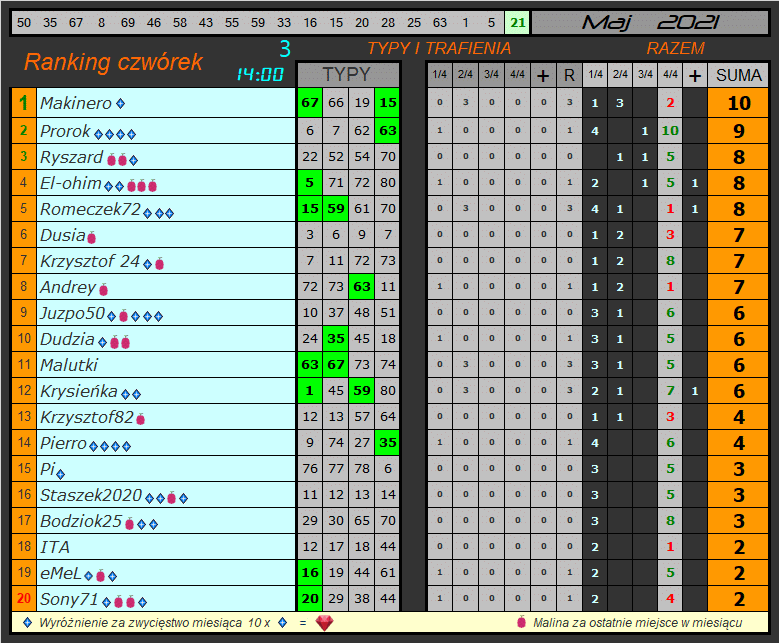
Task: Click red rank number 20 cell
Action: pos(23,598)
